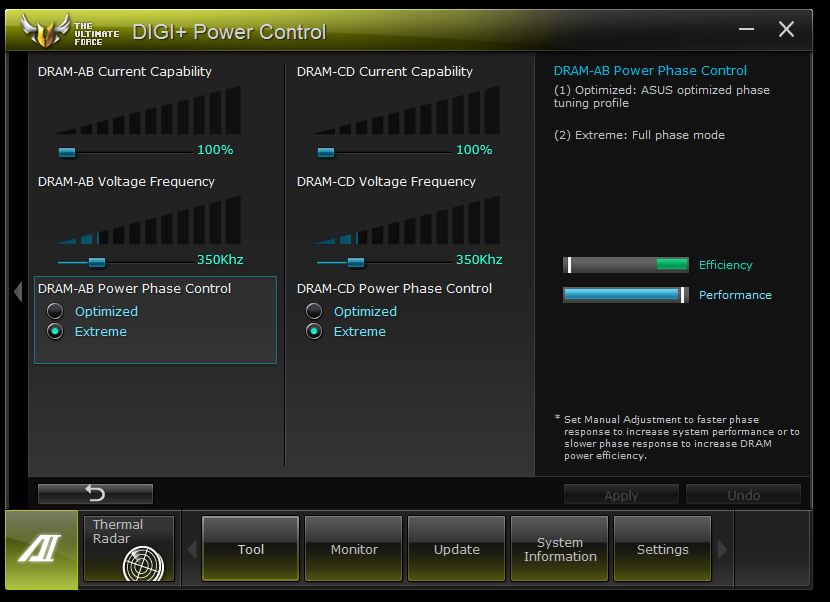
Task: Click the DRAM-AB Voltage Frequency bar graph
Action: click(147, 220)
